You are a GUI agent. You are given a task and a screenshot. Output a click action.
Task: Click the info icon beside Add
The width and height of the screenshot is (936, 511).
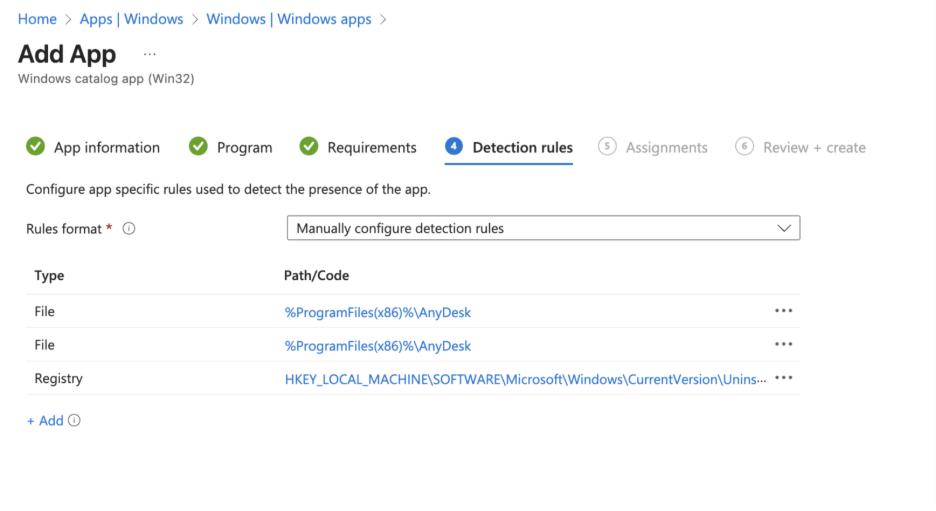[x=74, y=421]
